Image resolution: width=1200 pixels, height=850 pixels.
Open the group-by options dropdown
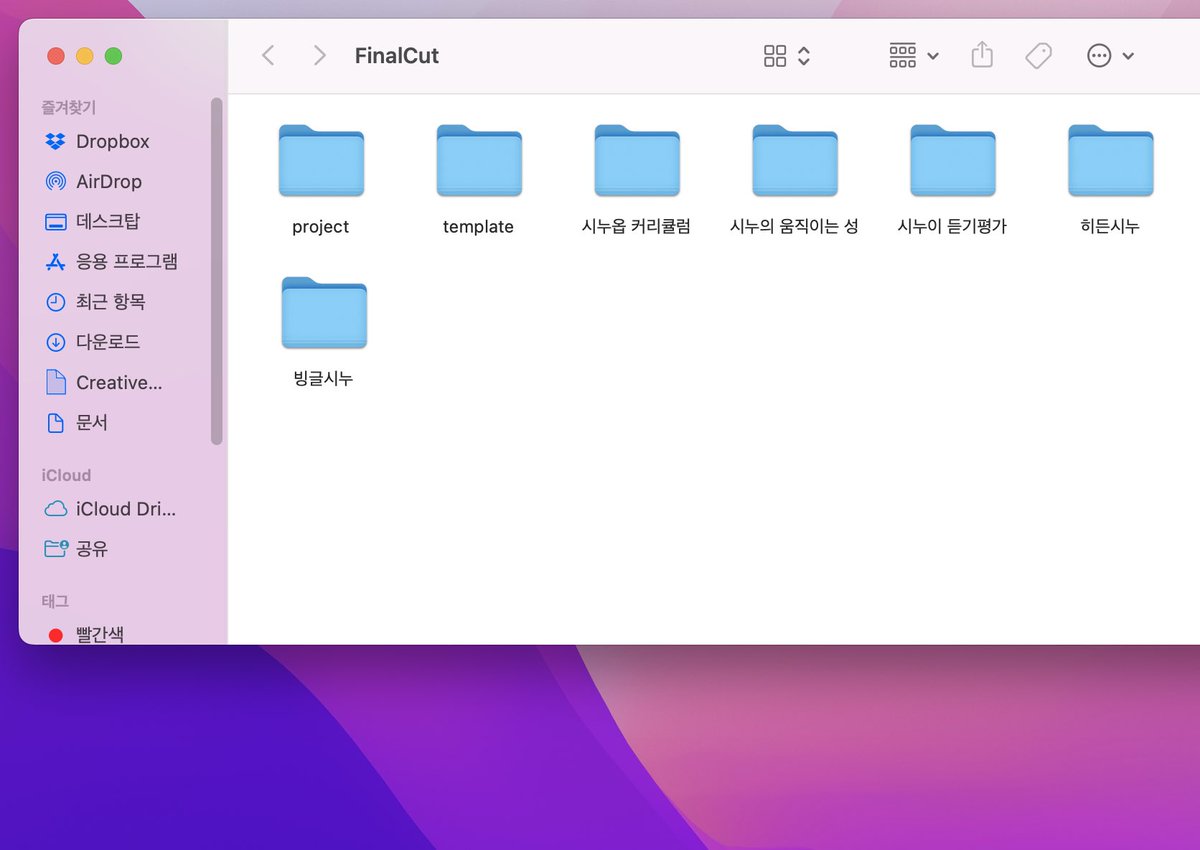point(914,55)
